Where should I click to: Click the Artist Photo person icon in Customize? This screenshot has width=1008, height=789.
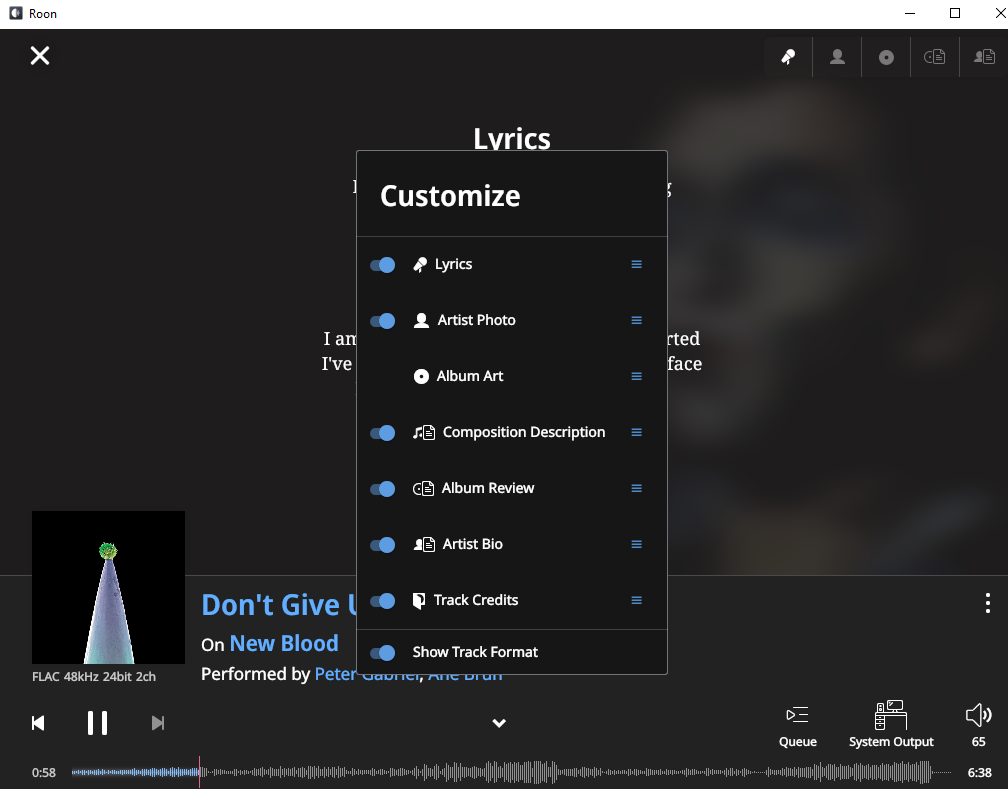tap(421, 320)
